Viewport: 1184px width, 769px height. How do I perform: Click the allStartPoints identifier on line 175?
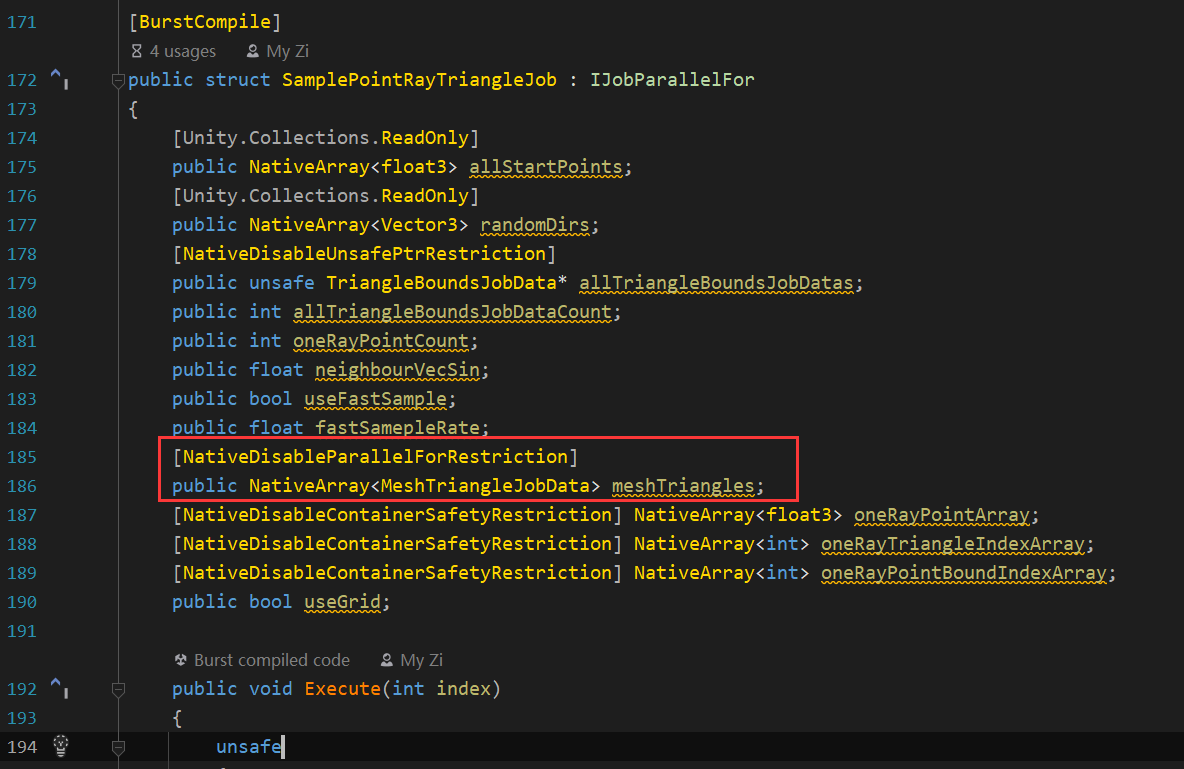coord(546,167)
